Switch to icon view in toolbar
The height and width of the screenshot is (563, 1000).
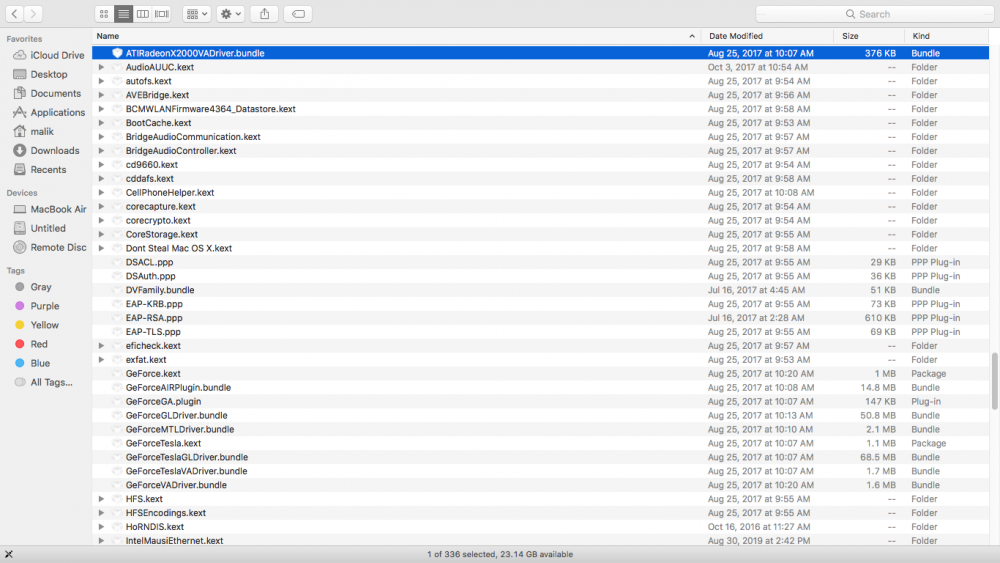tap(104, 14)
